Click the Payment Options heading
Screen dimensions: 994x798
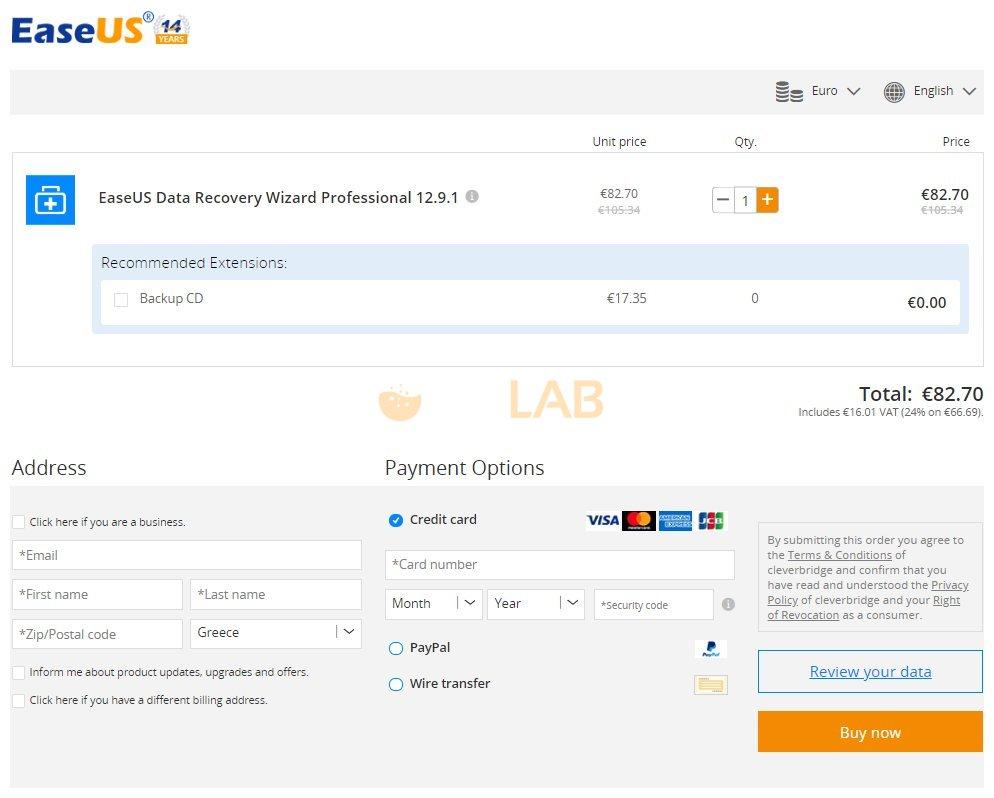pyautogui.click(x=465, y=468)
